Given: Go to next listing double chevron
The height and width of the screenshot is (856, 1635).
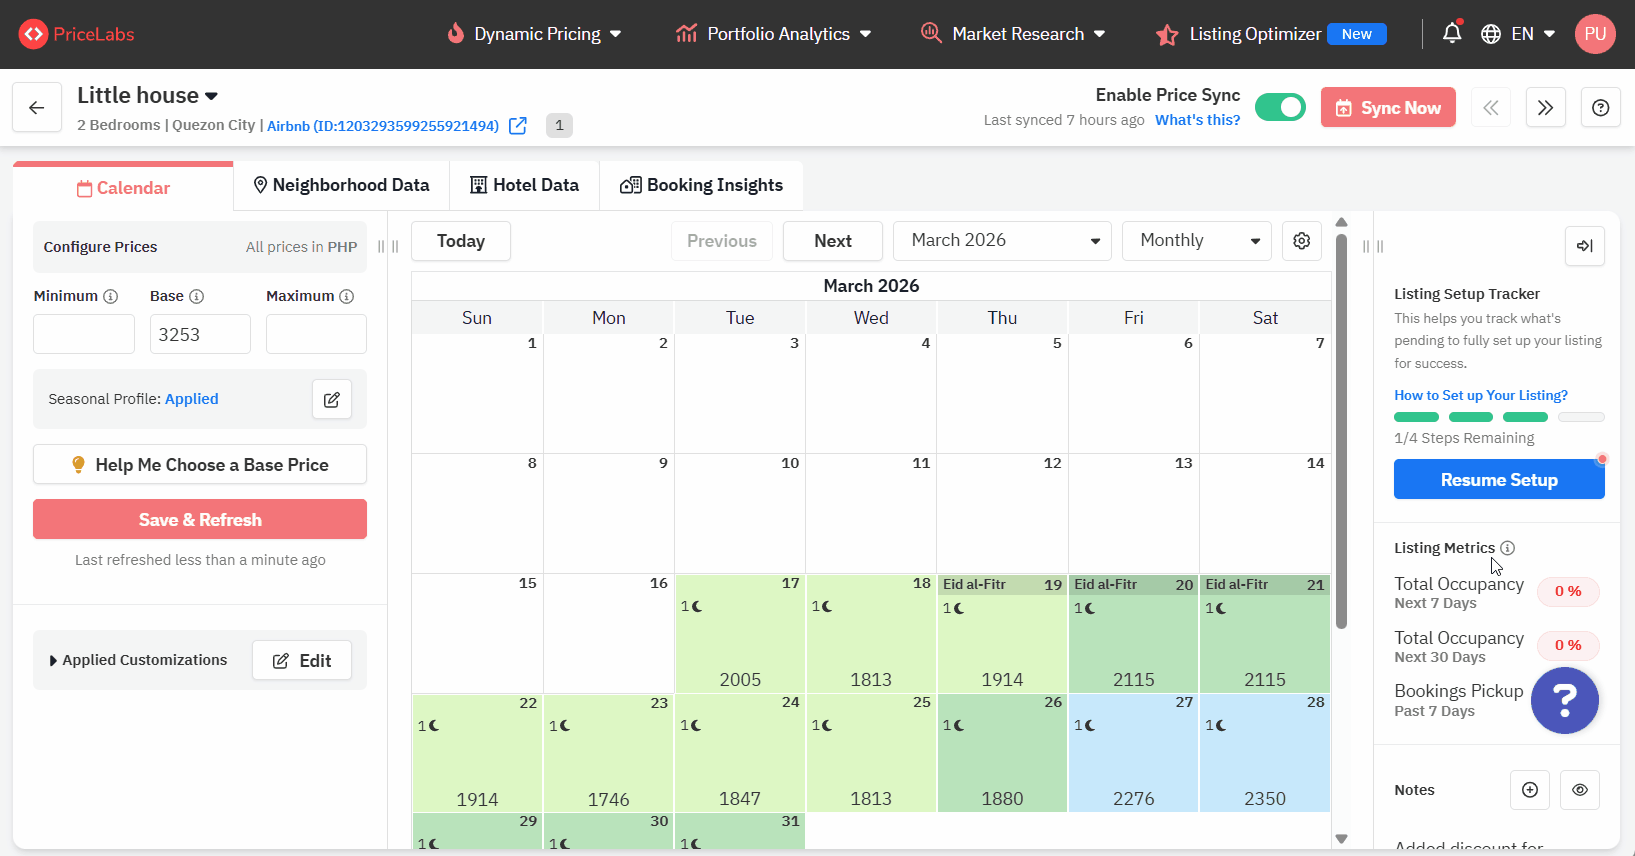Looking at the screenshot, I should (1545, 108).
